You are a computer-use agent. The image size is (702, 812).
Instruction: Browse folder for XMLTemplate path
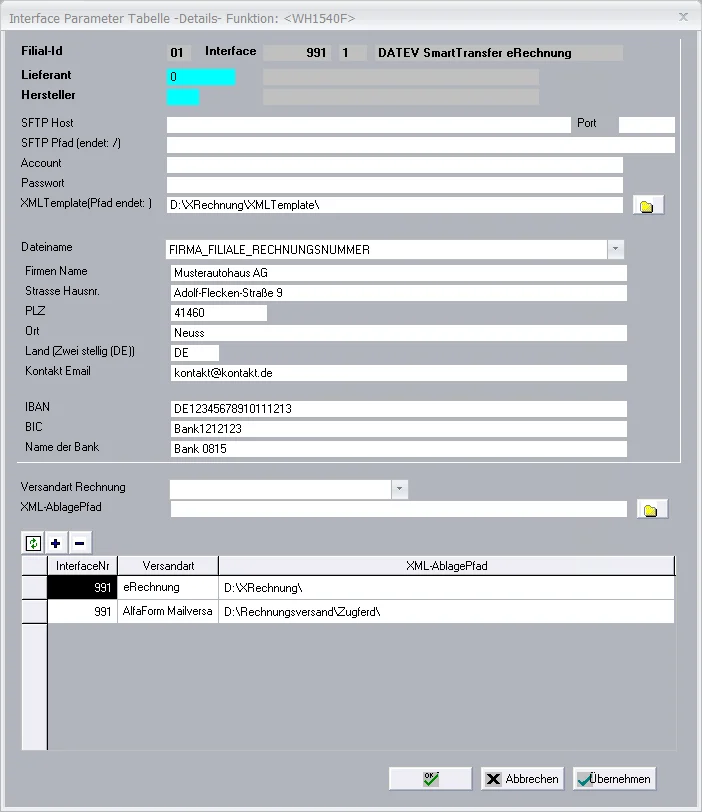[648, 206]
